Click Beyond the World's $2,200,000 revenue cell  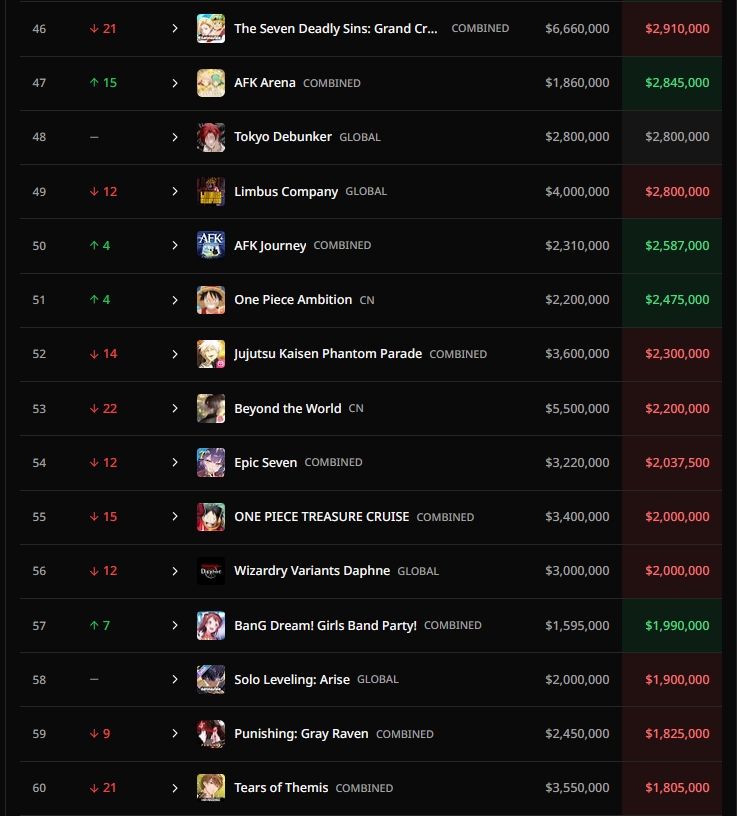677,408
